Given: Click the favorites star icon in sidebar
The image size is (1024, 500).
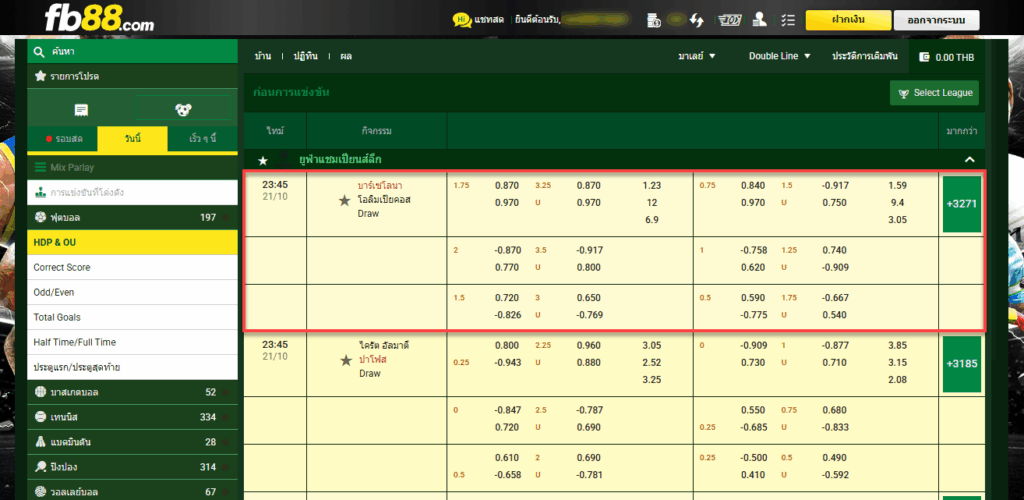Looking at the screenshot, I should click(40, 76).
